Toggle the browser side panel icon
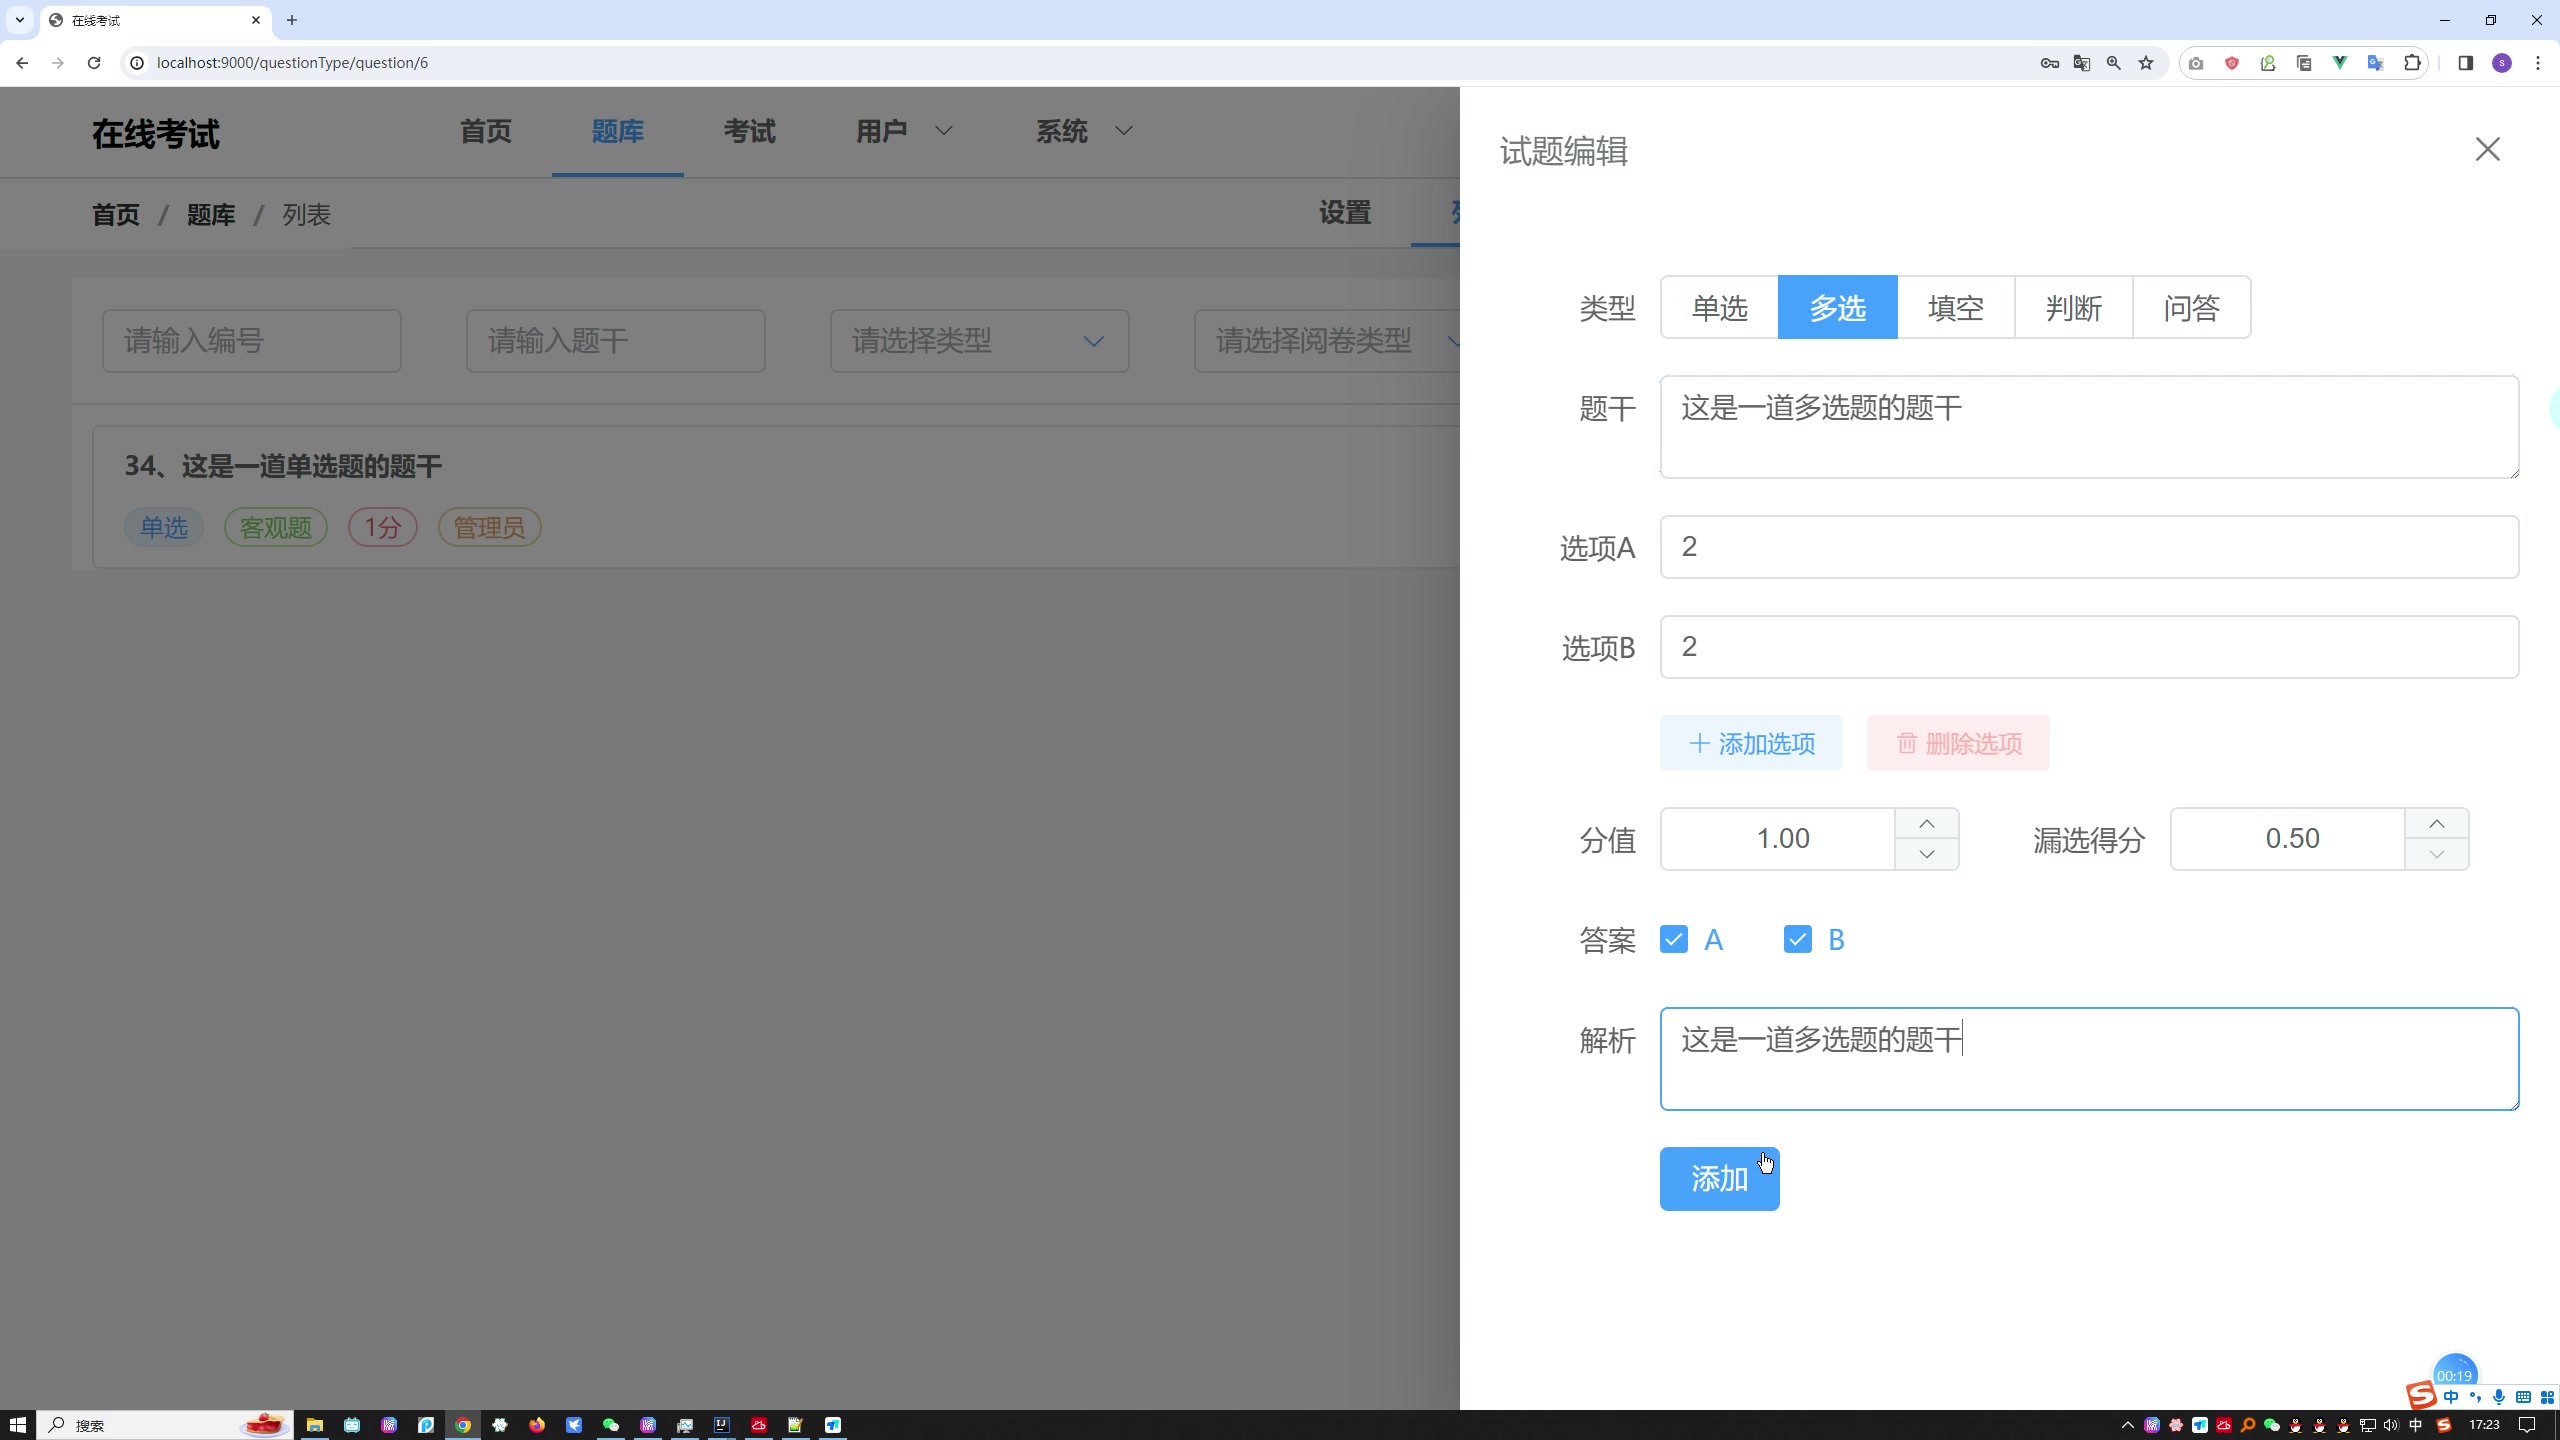2560x1440 pixels. (2465, 63)
